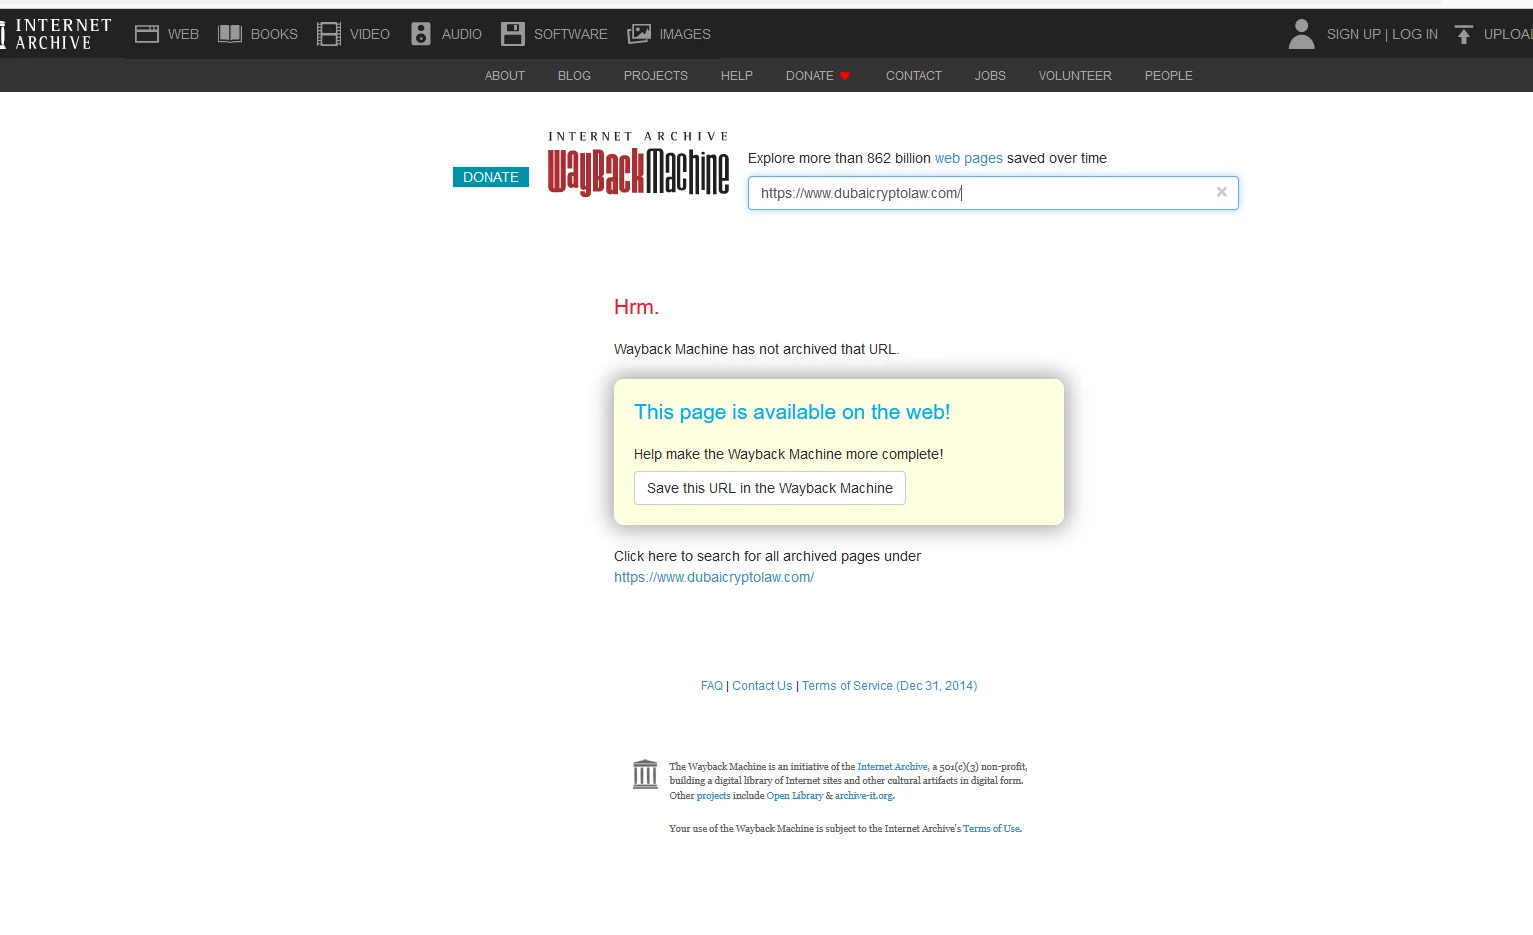The width and height of the screenshot is (1533, 935).
Task: Click SIGN UP link
Action: coord(1353,34)
